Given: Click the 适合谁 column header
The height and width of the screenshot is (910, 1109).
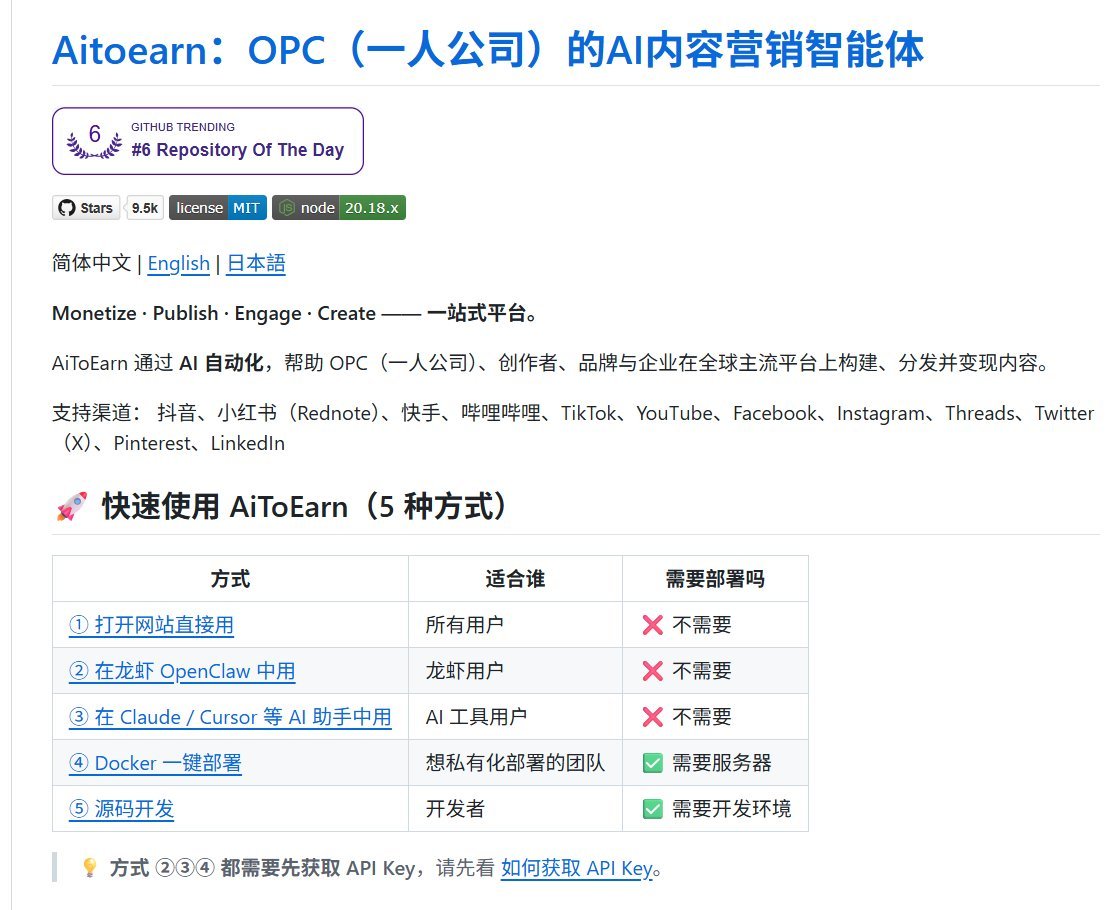Looking at the screenshot, I should 515,579.
